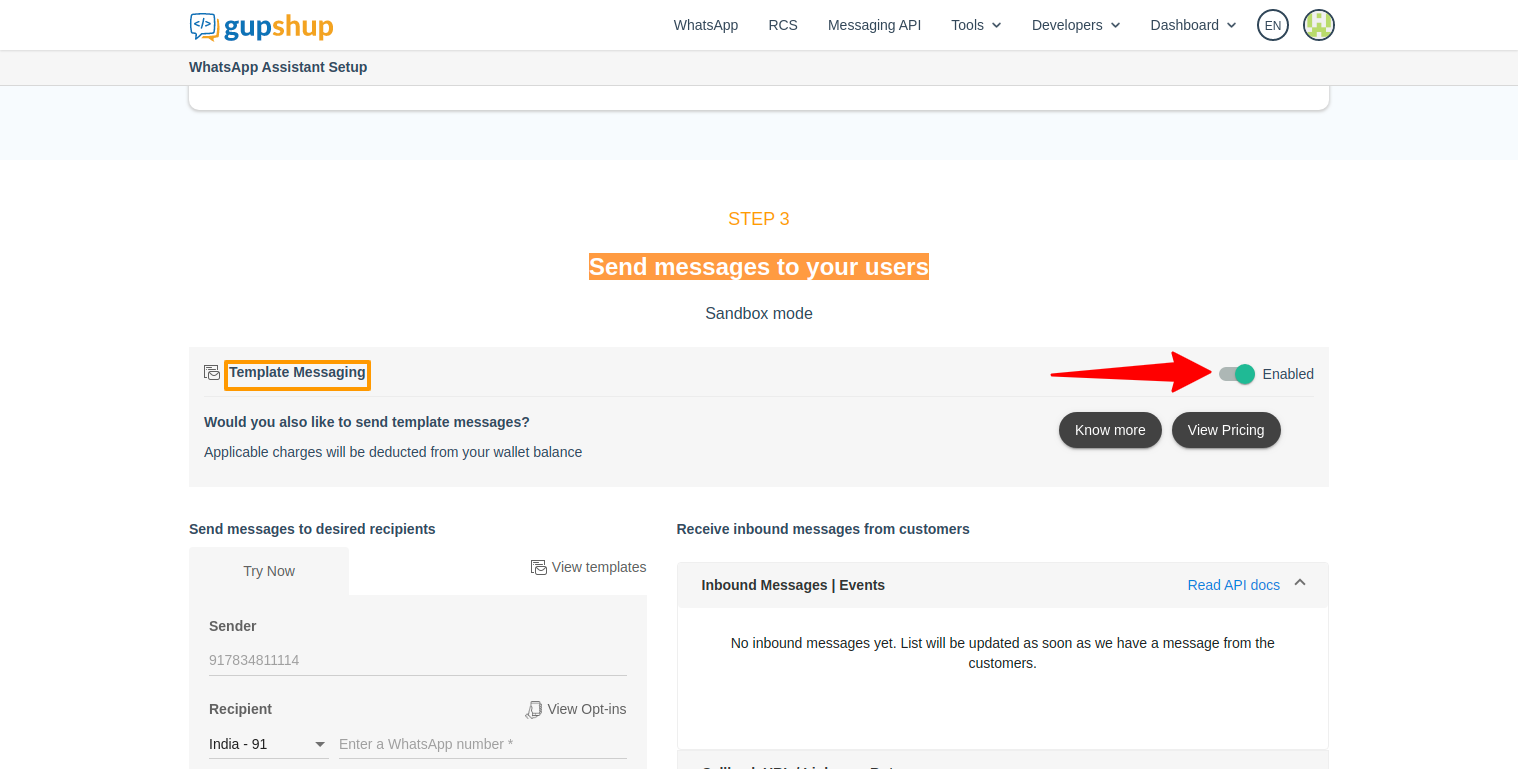Click the STEP 3 label
The width and height of the screenshot is (1518, 769).
click(x=759, y=219)
